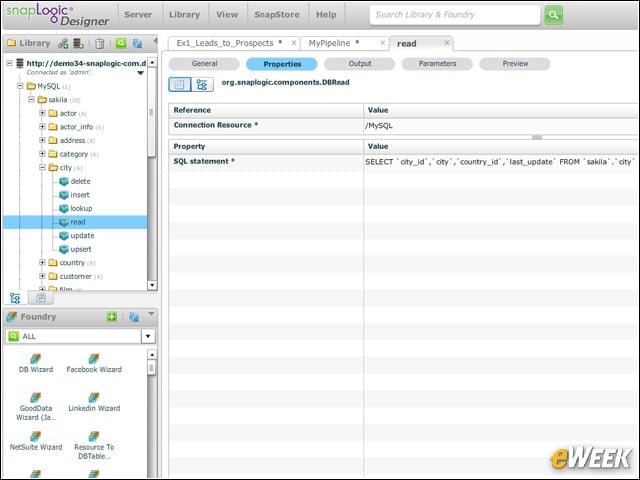Expand the customer folder
640x480 pixels.
42,276
